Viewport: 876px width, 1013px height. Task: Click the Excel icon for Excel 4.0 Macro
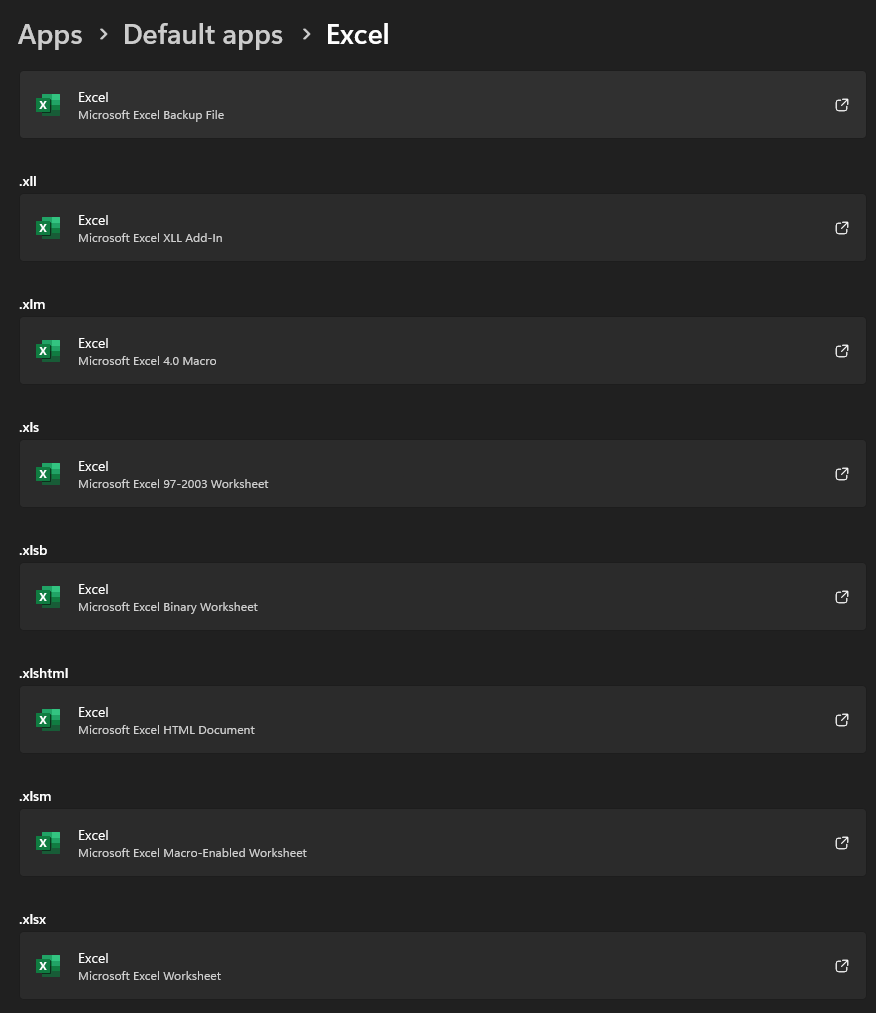pyautogui.click(x=48, y=350)
